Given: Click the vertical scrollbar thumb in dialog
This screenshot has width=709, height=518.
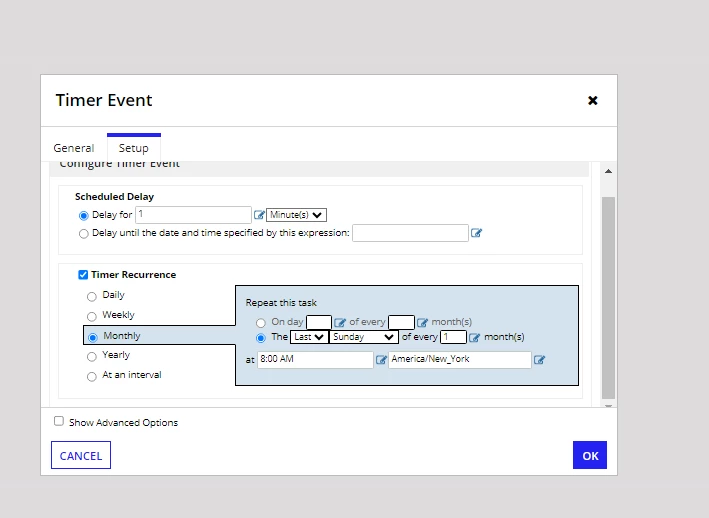Looking at the screenshot, I should 608,298.
